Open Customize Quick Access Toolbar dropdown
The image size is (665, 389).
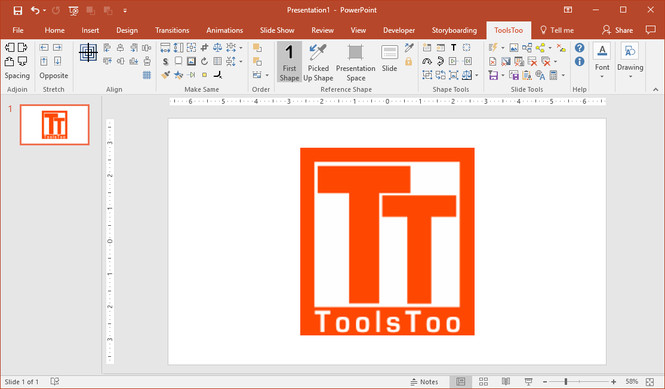[x=125, y=10]
